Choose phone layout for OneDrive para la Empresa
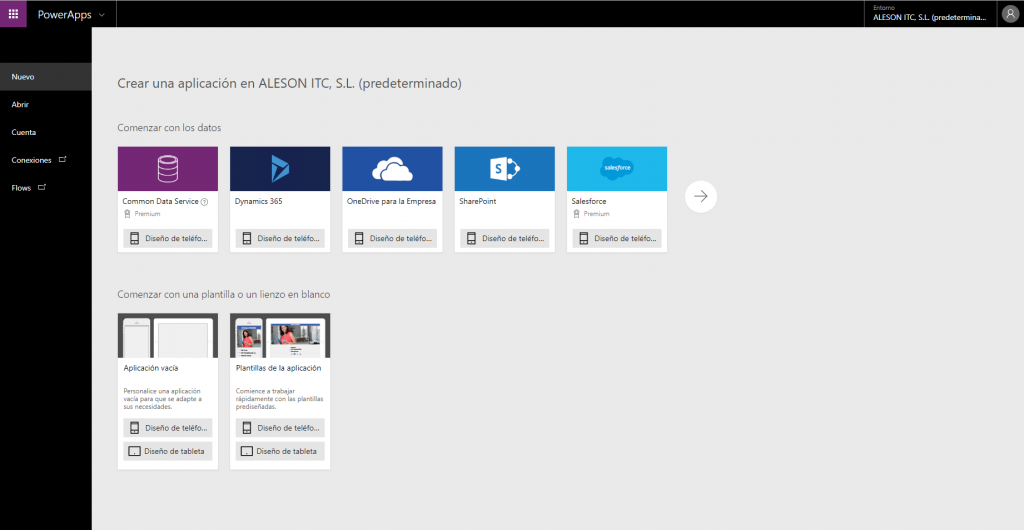 tap(392, 239)
